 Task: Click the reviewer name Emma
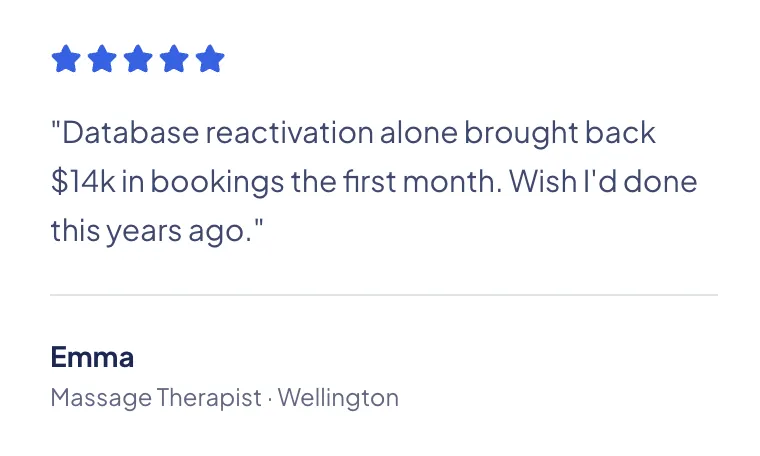92,357
